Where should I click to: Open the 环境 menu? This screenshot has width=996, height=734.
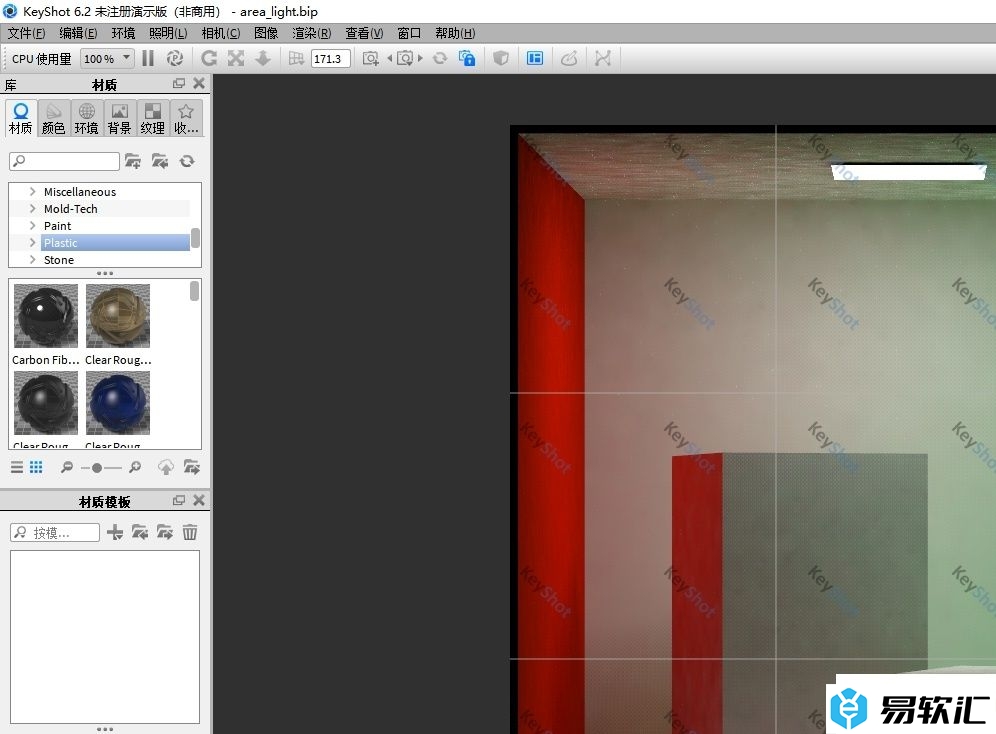point(123,33)
